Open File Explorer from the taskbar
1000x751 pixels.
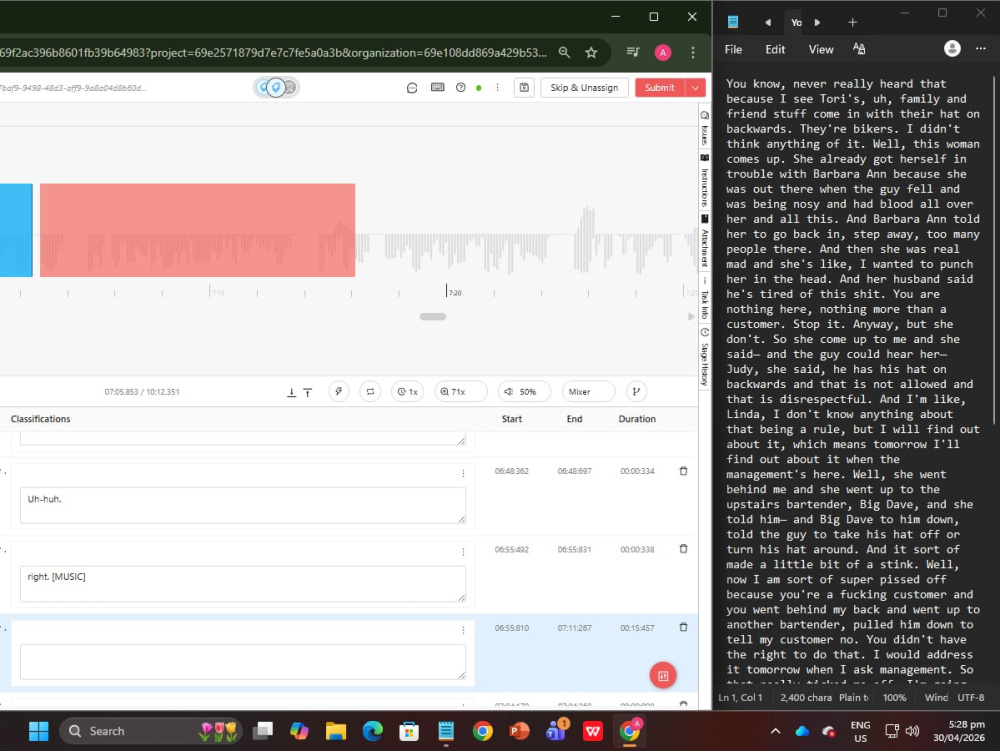point(336,731)
